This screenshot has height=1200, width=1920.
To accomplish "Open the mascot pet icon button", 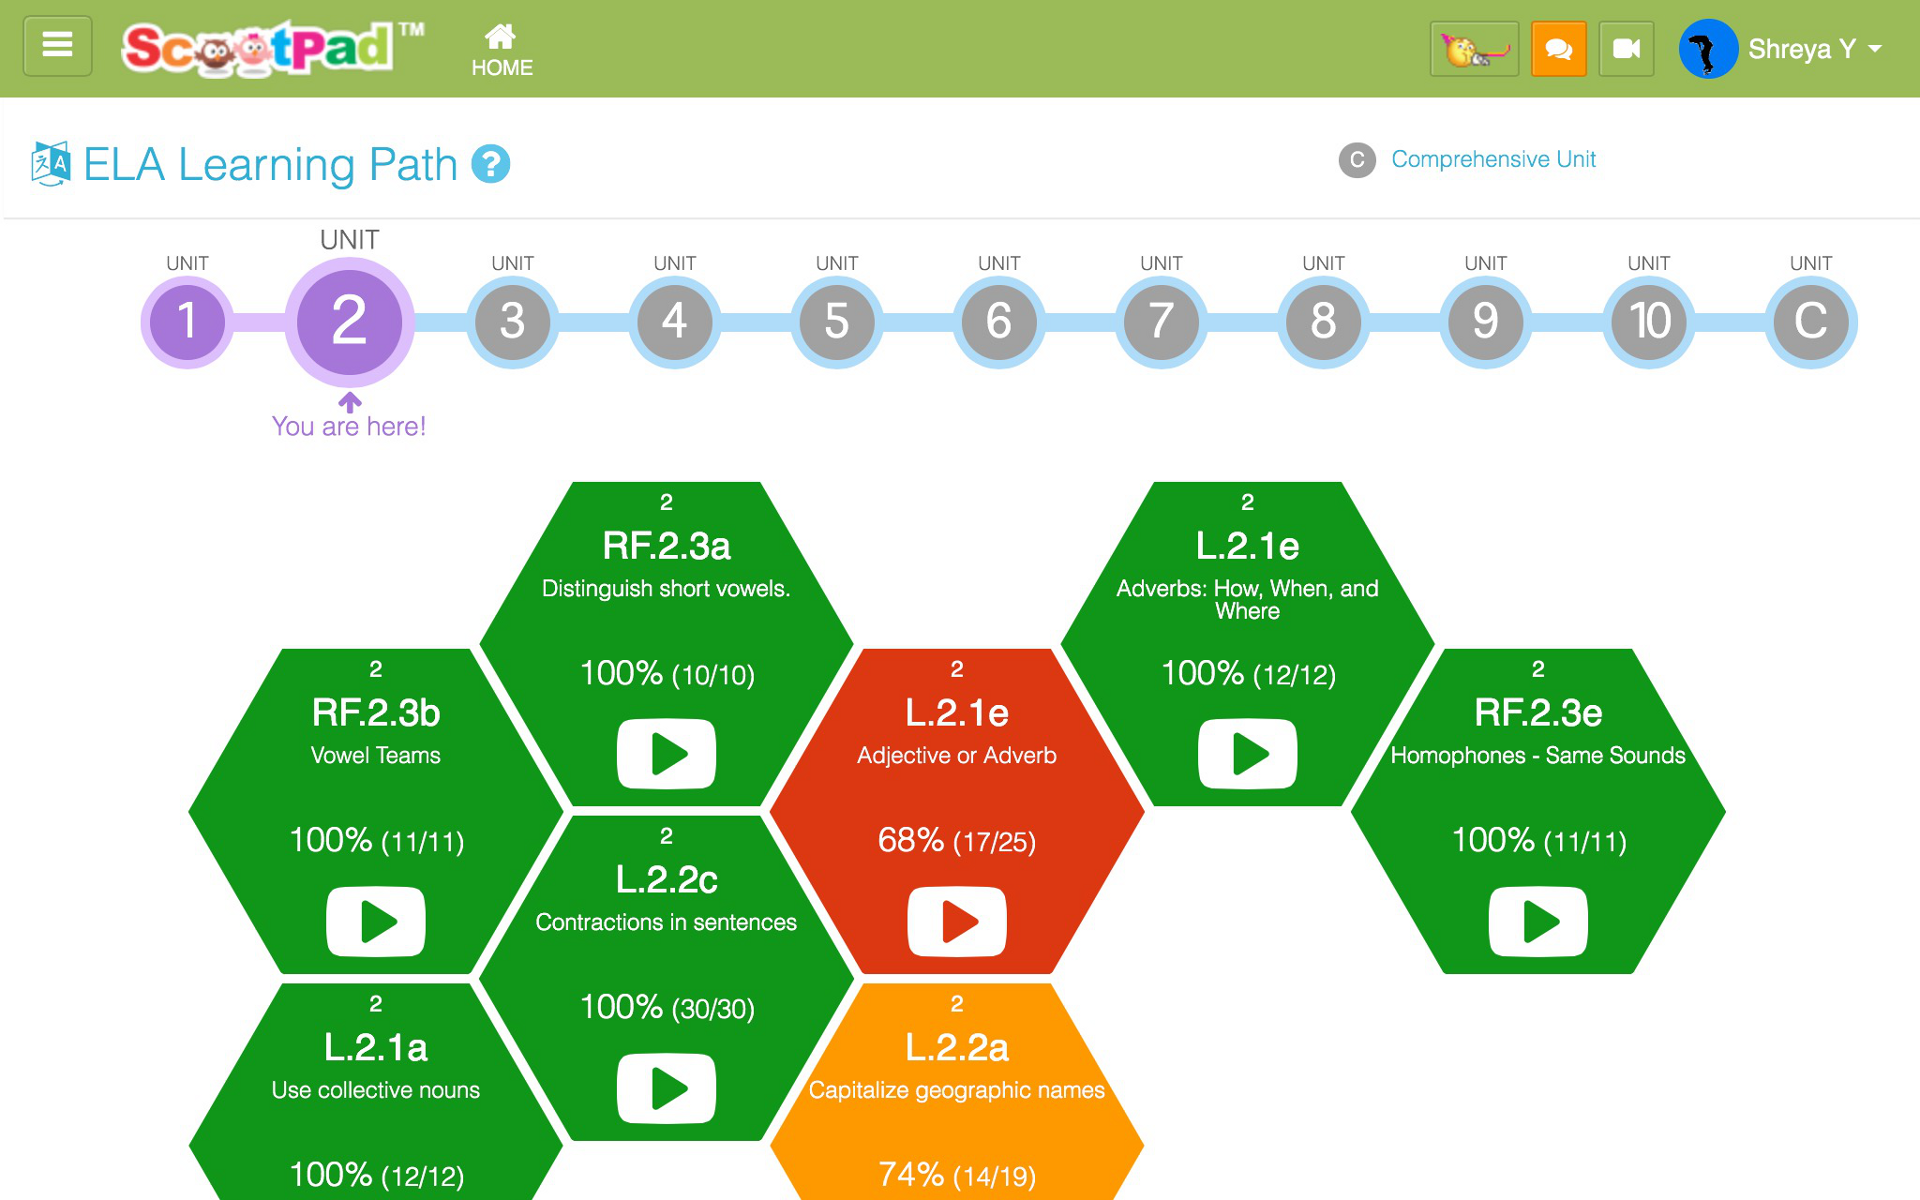I will [x=1474, y=48].
